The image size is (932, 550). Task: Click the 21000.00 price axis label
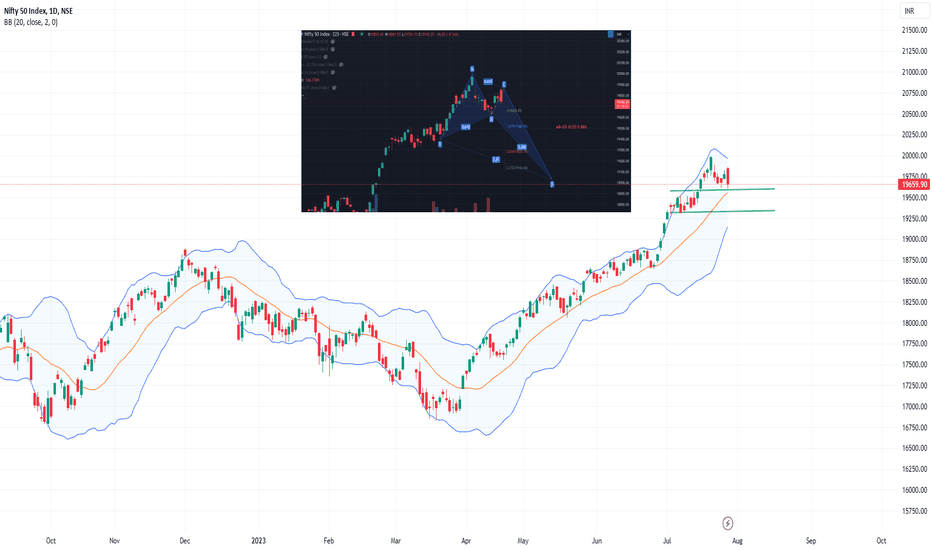[x=915, y=73]
